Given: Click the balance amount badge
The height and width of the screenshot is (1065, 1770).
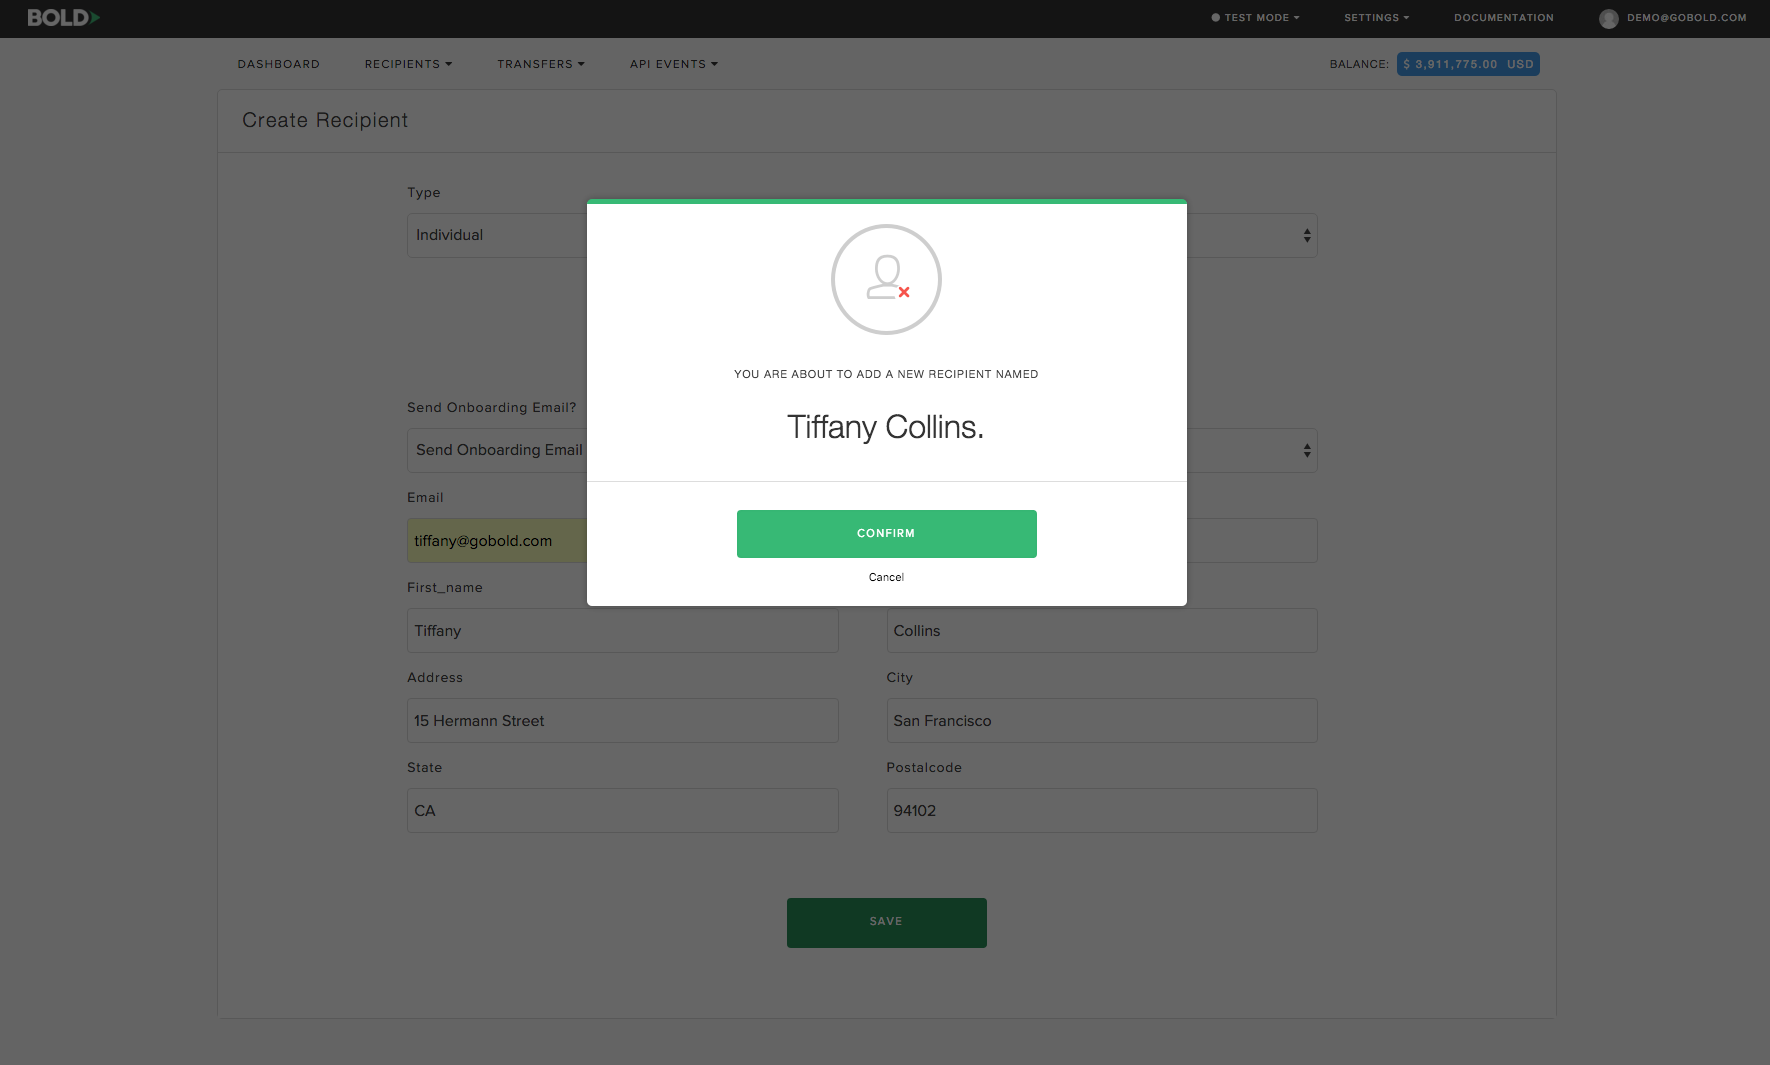Looking at the screenshot, I should point(1468,64).
